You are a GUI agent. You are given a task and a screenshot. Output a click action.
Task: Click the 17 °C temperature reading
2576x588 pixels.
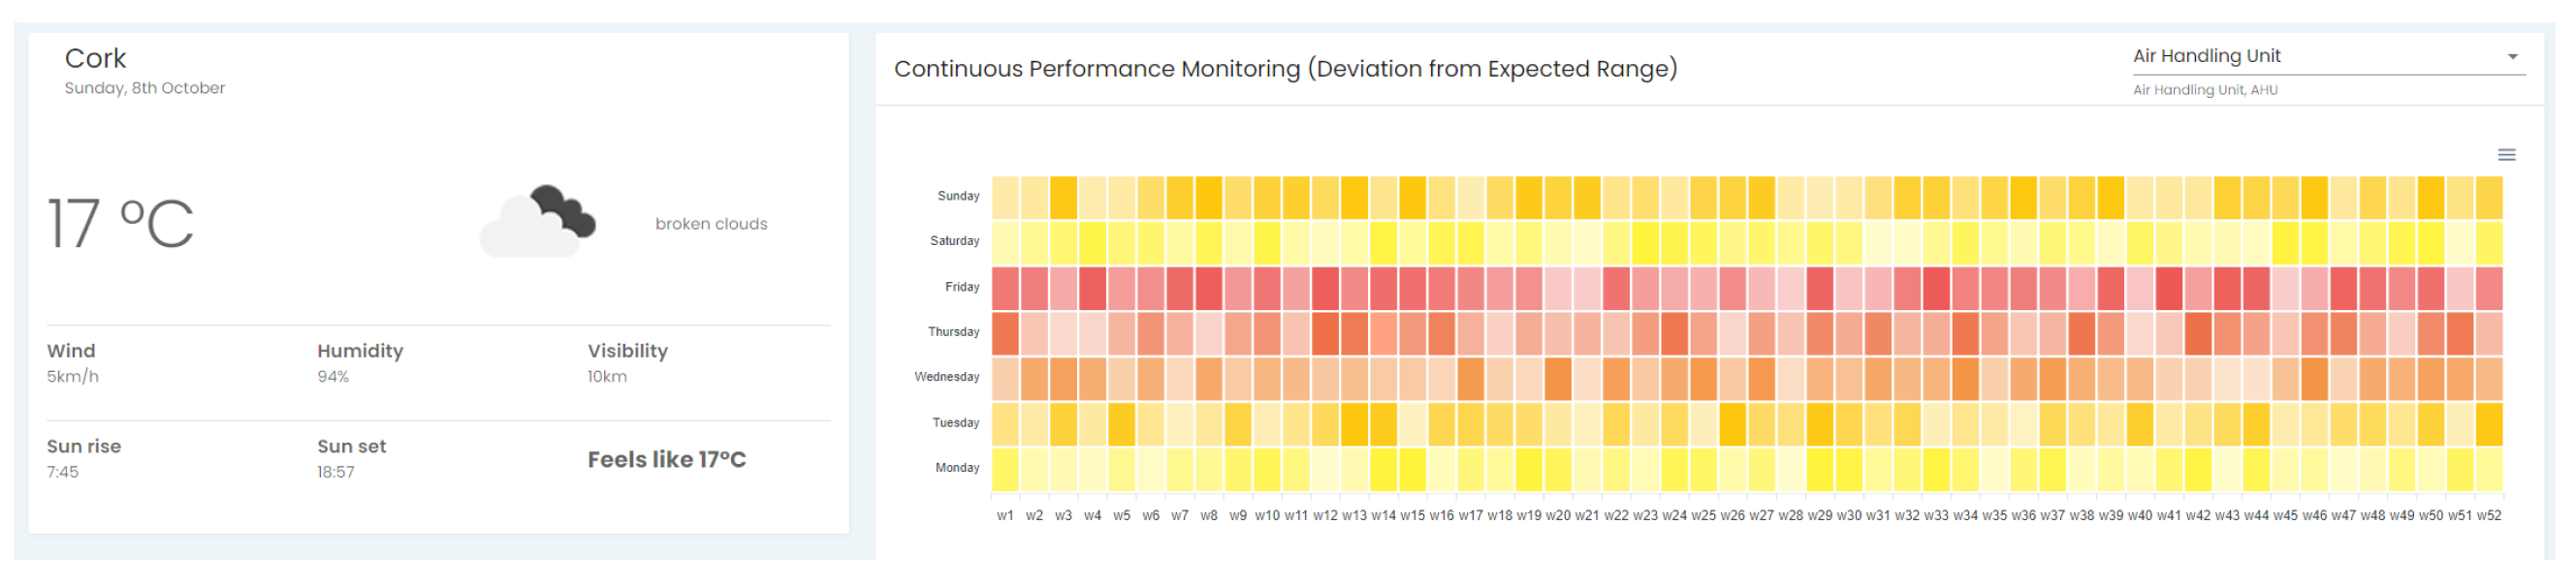[121, 224]
